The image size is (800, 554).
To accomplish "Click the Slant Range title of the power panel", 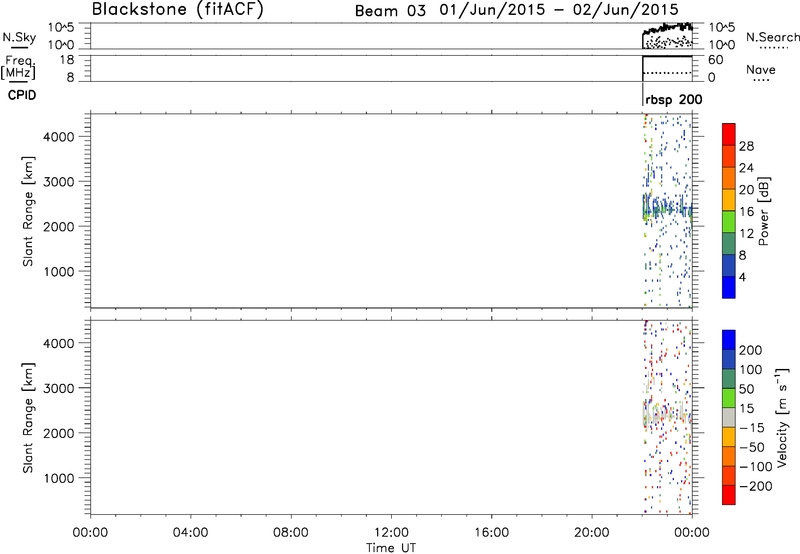I will tap(28, 211).
